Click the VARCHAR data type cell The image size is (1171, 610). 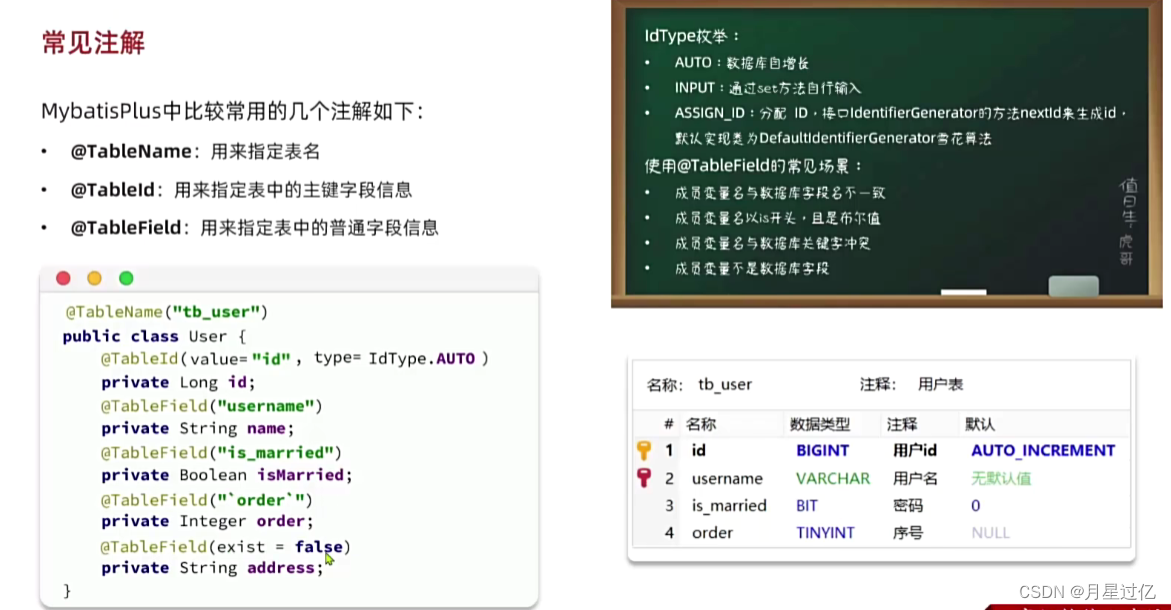pos(833,479)
